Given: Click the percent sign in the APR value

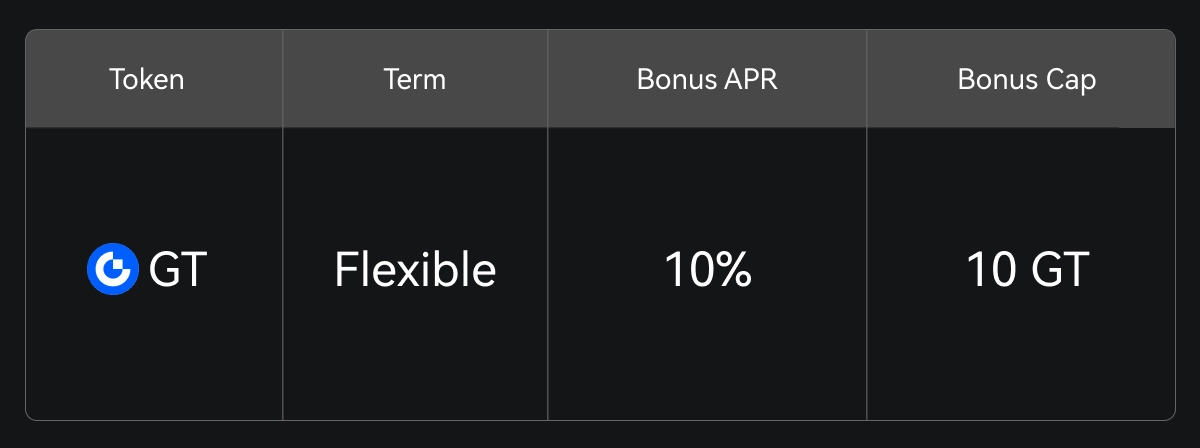Looking at the screenshot, I should coord(734,270).
